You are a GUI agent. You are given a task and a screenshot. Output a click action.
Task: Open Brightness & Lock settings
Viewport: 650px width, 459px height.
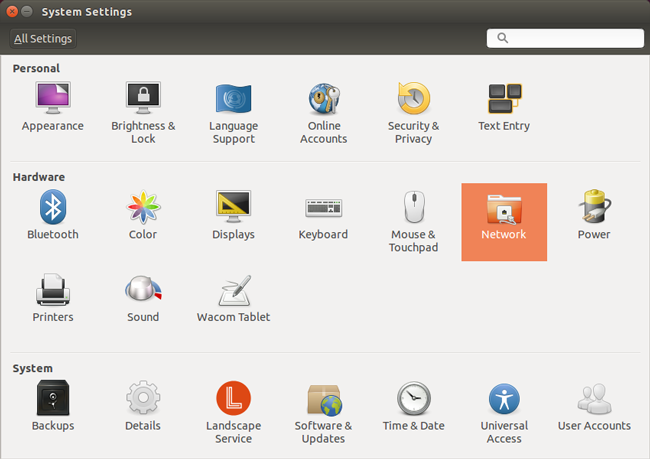click(143, 112)
